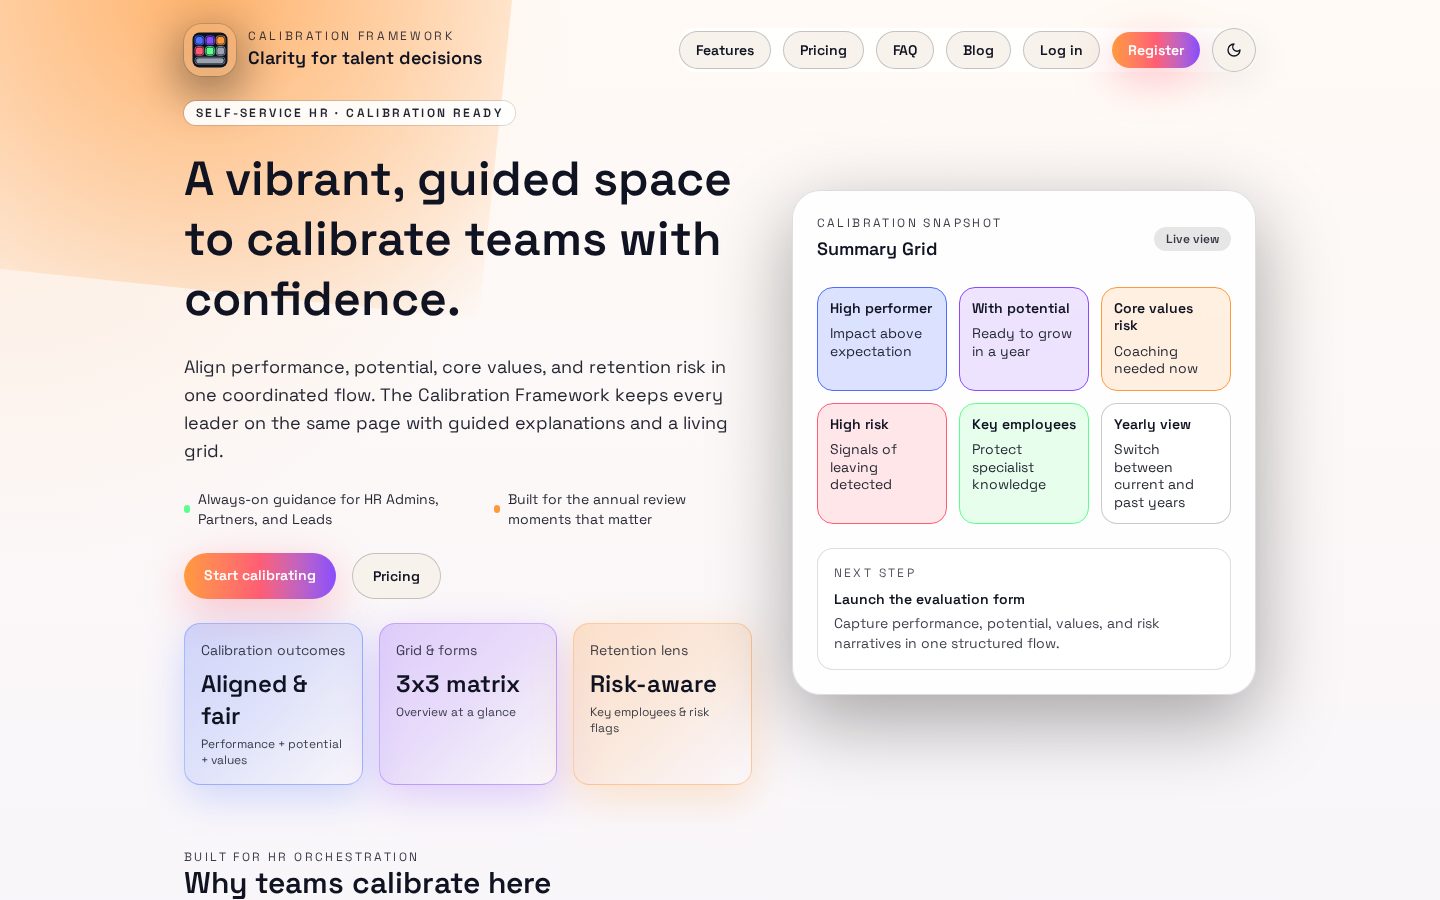1440x900 pixels.
Task: Select the High risk grid card
Action: click(x=882, y=463)
